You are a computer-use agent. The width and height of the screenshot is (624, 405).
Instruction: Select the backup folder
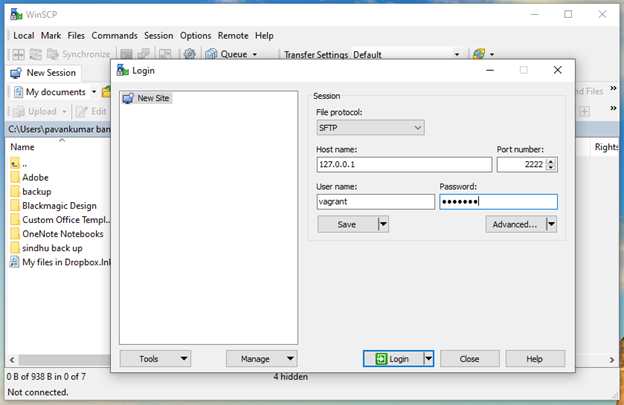click(x=31, y=192)
